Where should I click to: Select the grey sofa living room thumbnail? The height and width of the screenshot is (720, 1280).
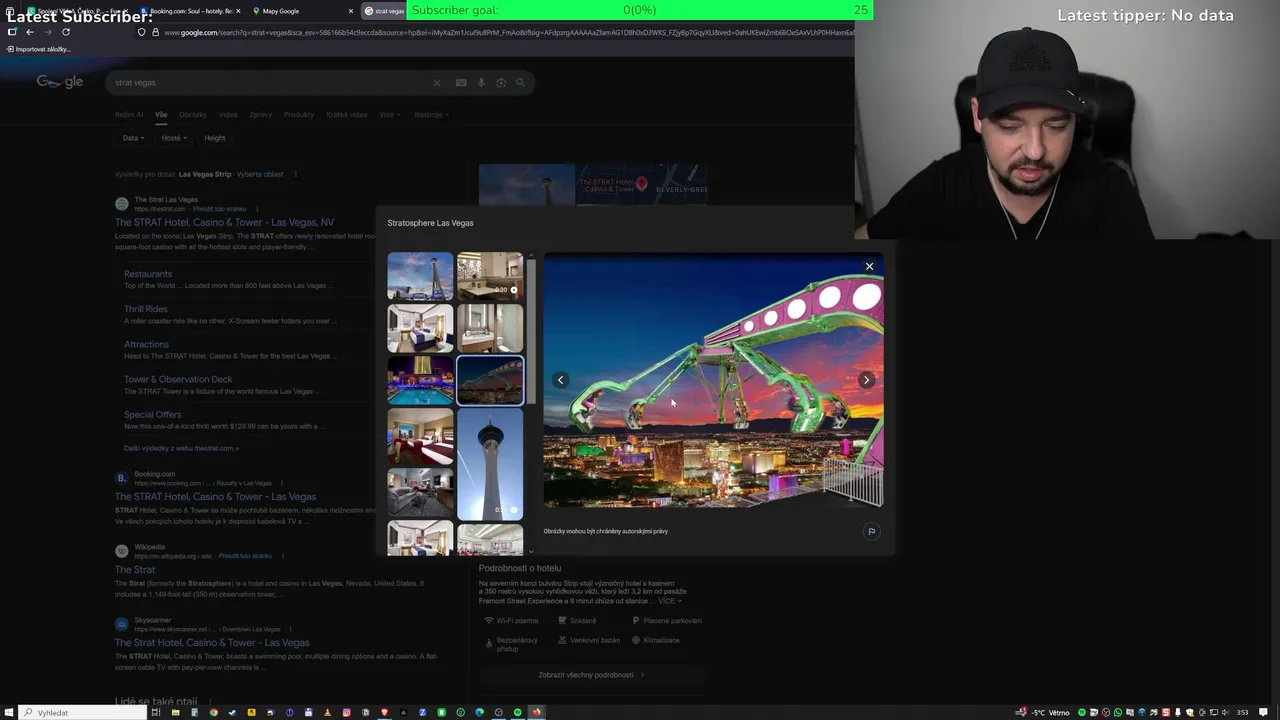[420, 493]
